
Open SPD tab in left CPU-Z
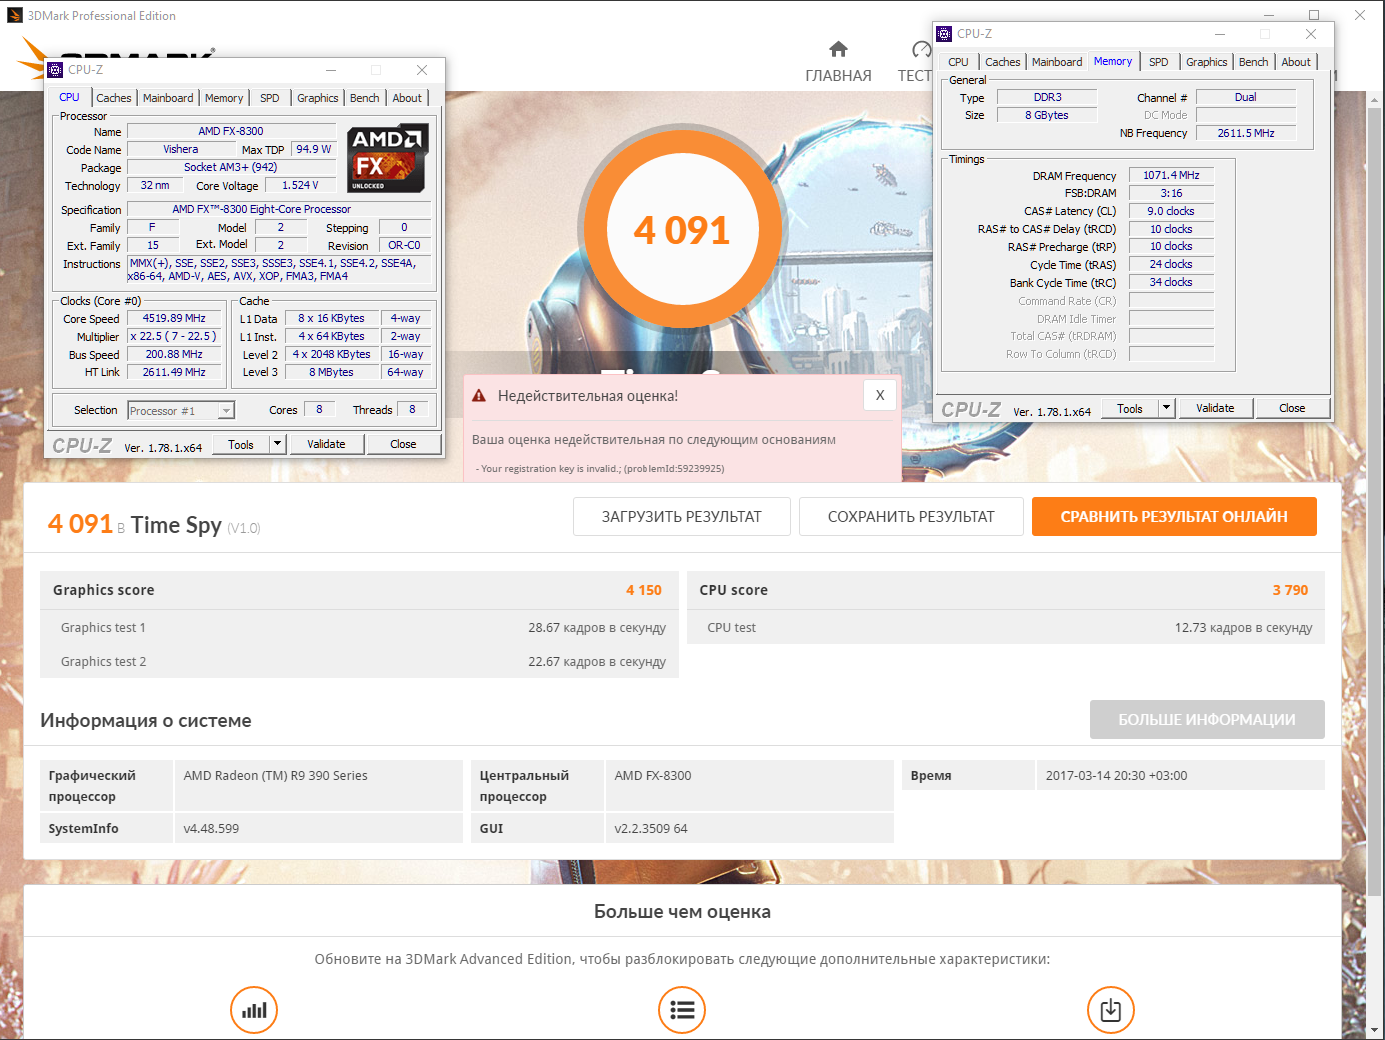(270, 98)
